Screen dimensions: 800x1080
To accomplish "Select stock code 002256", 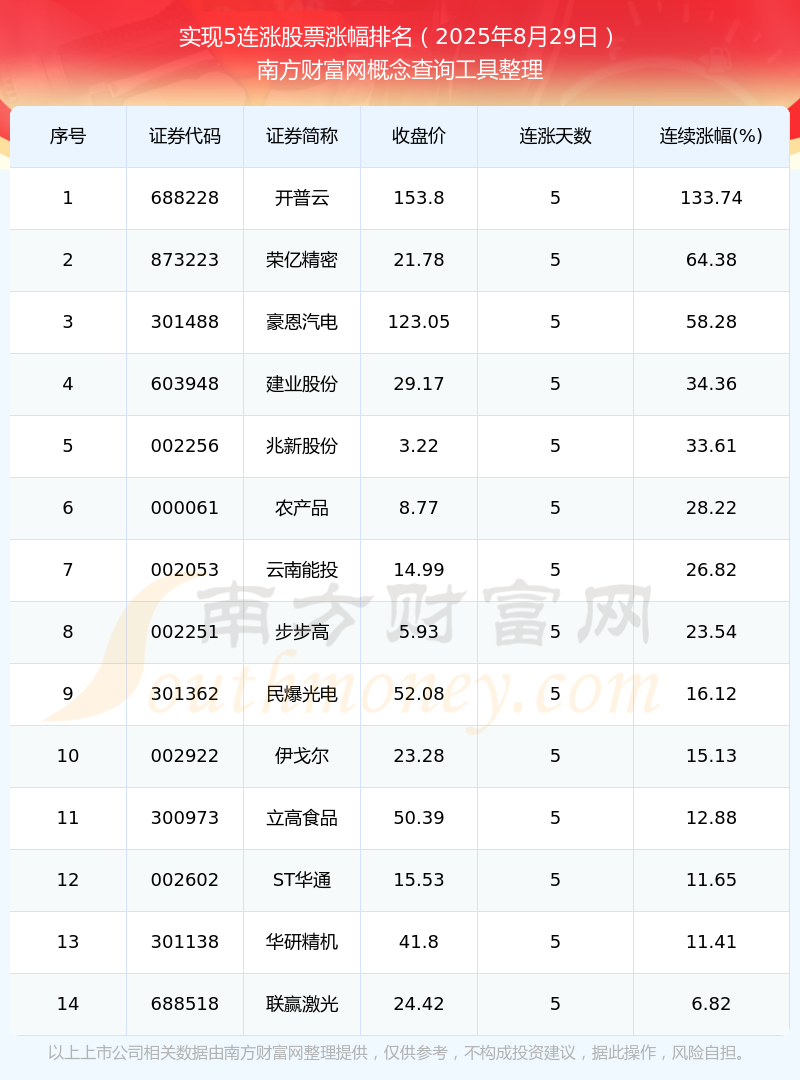I will (x=185, y=446).
